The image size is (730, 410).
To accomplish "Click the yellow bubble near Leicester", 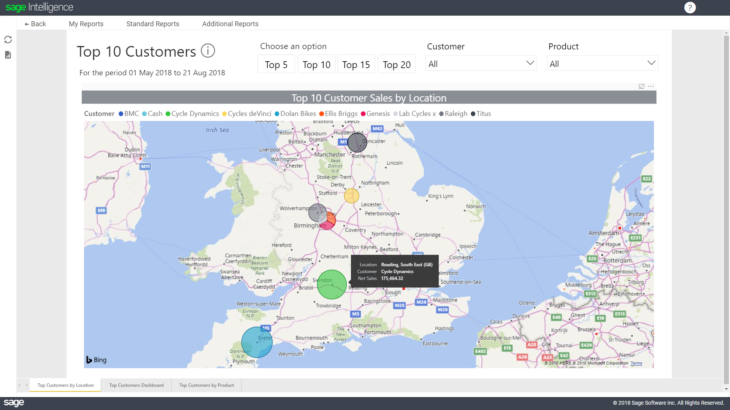I will pyautogui.click(x=351, y=196).
